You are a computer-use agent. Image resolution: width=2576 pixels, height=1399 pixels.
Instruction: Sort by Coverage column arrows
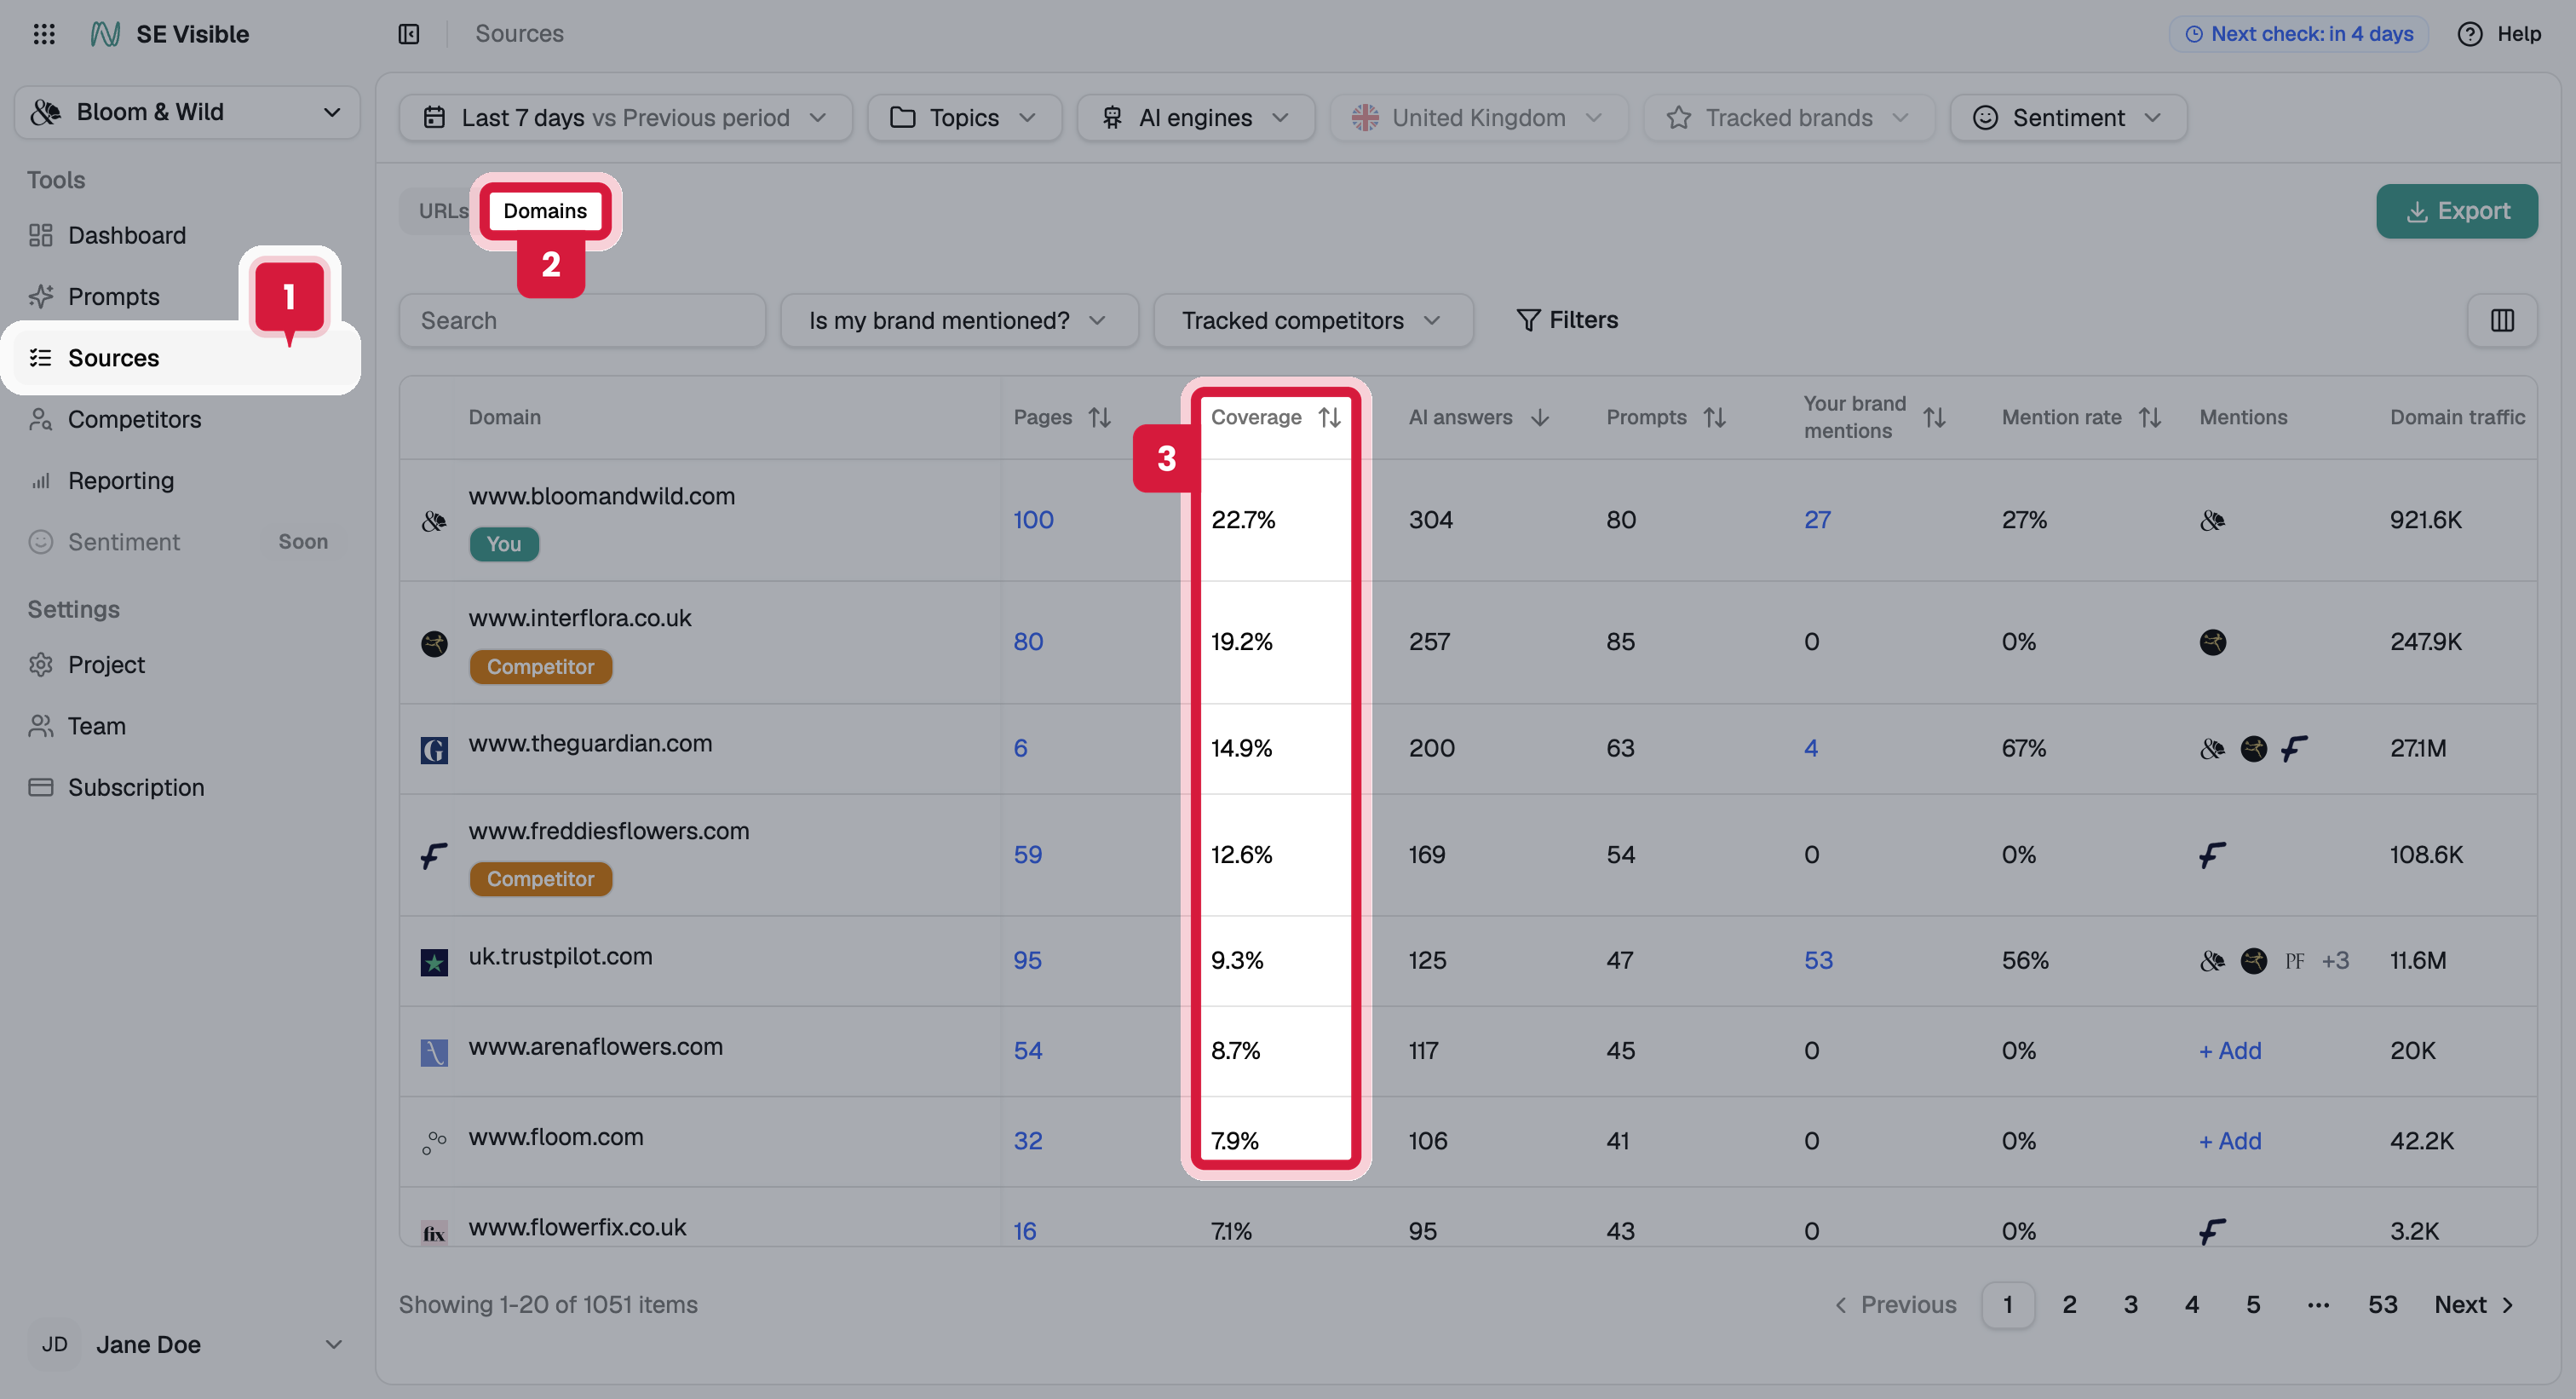click(x=1329, y=417)
